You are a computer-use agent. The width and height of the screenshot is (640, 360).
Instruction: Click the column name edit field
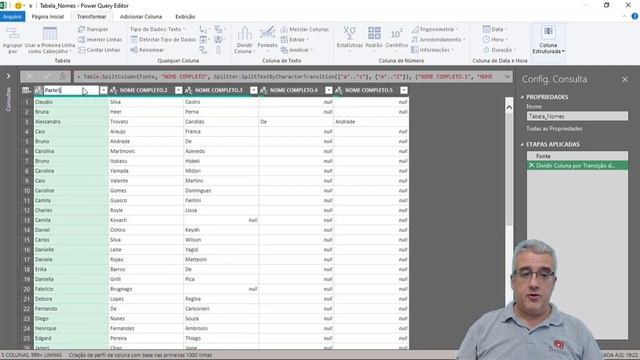pos(71,90)
